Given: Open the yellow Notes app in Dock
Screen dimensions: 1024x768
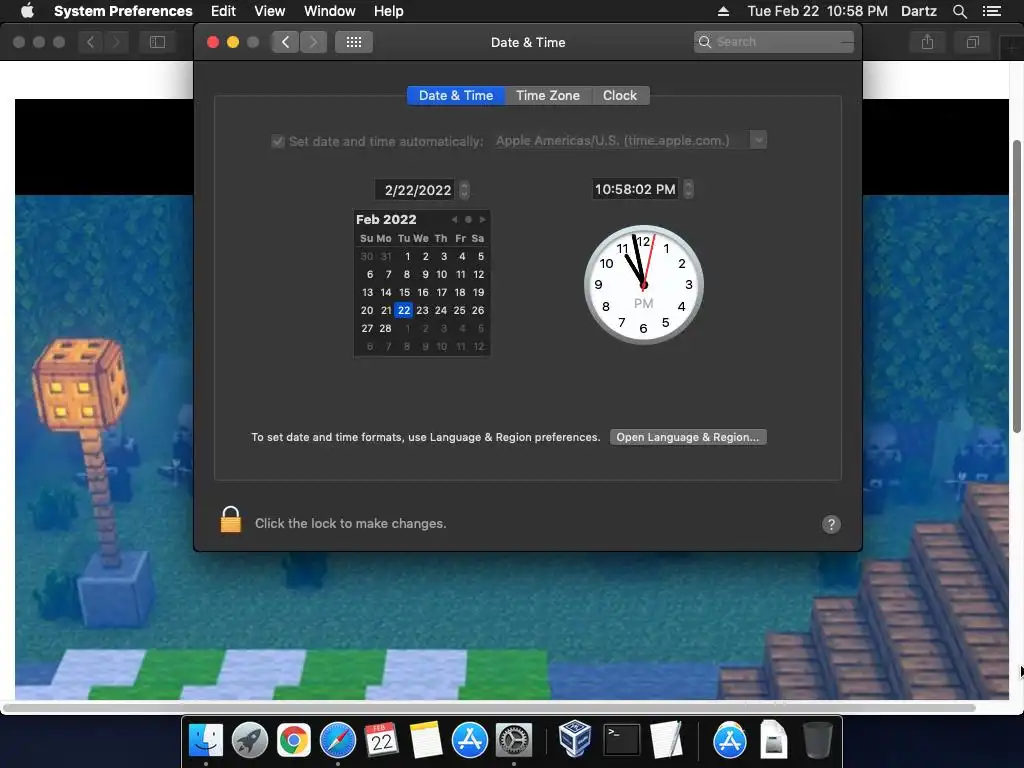Looking at the screenshot, I should click(426, 741).
